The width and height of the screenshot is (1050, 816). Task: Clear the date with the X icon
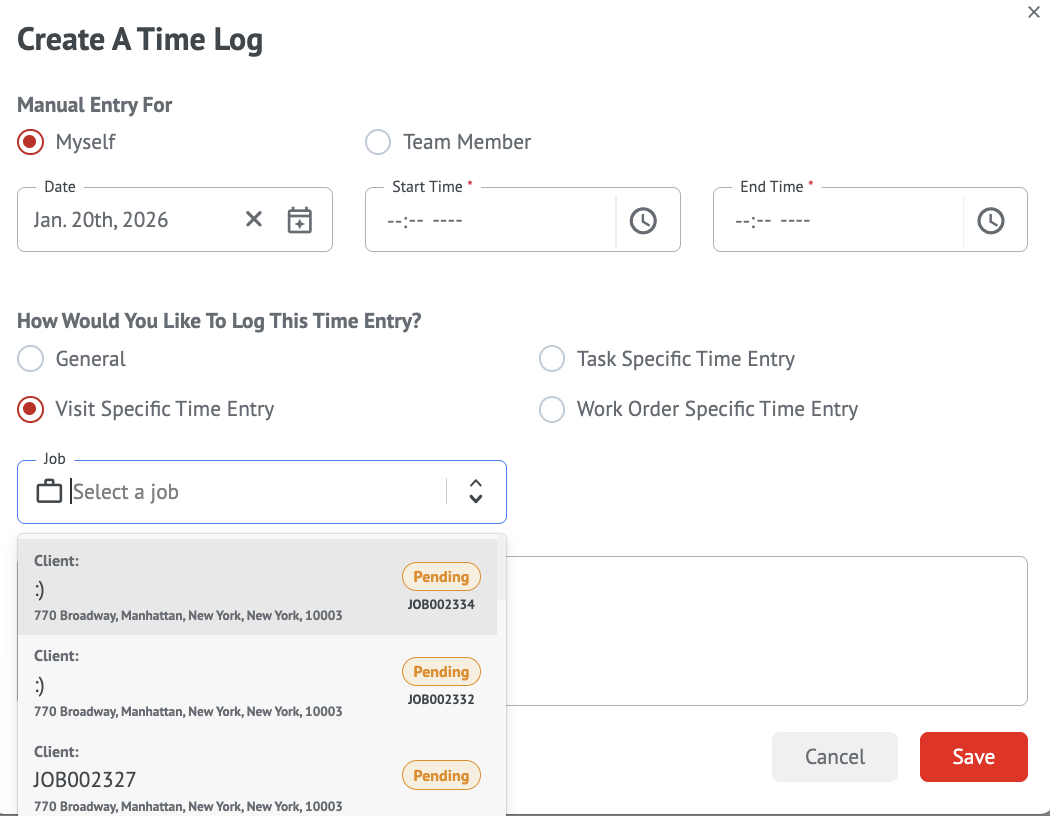click(x=254, y=219)
